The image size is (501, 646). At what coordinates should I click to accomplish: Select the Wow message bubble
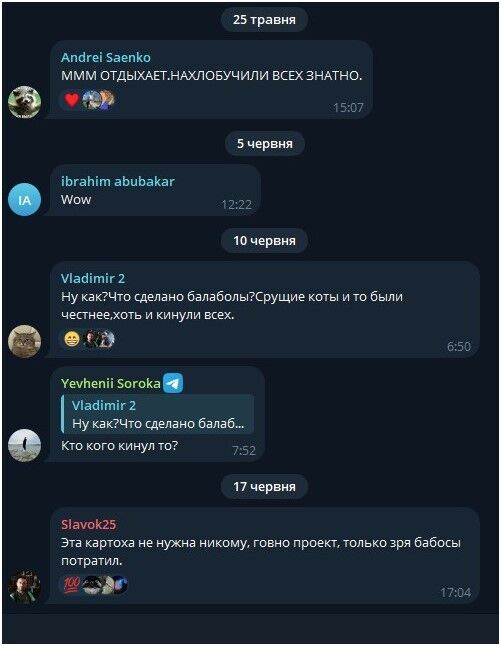click(x=155, y=190)
